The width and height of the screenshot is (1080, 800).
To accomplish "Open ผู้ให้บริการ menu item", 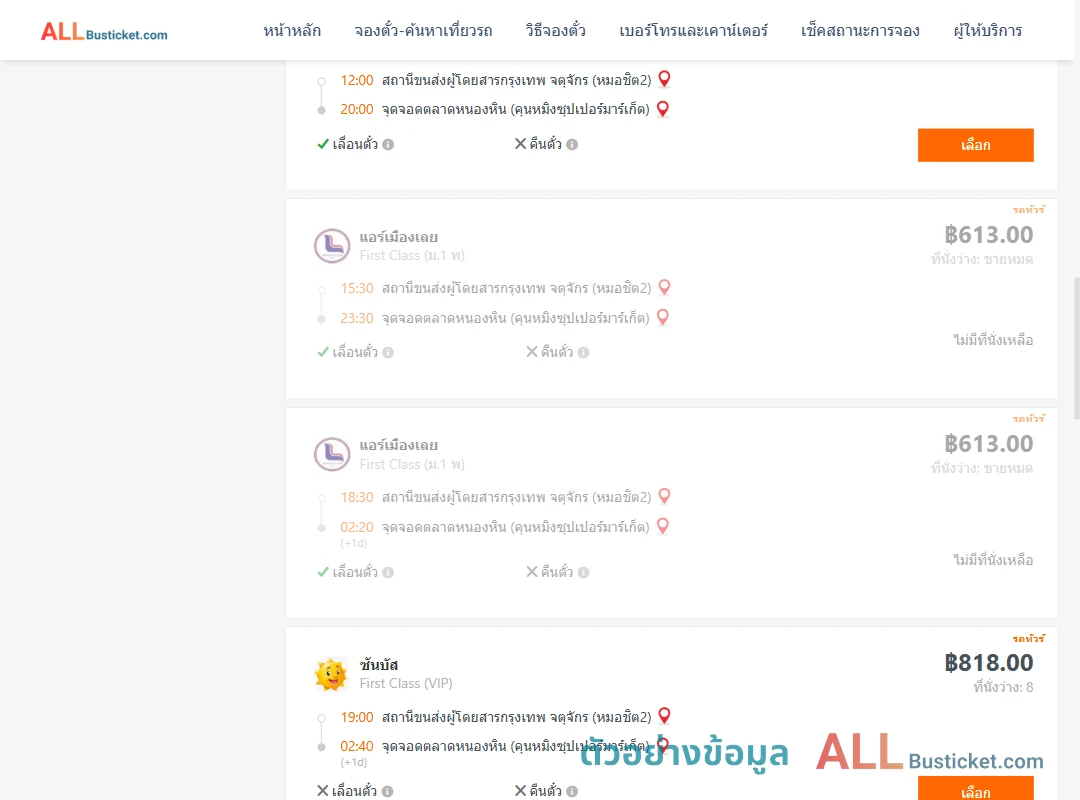I will pyautogui.click(x=988, y=31).
